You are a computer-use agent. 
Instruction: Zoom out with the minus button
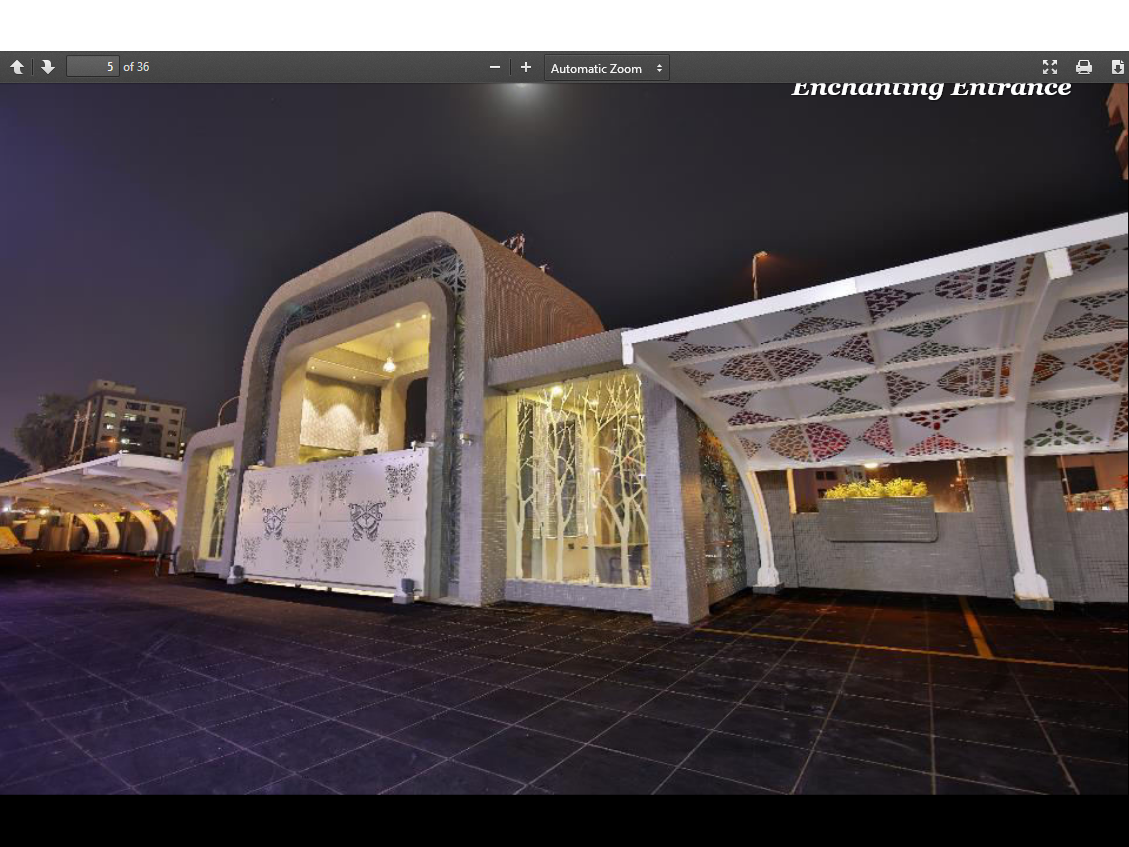coord(495,67)
